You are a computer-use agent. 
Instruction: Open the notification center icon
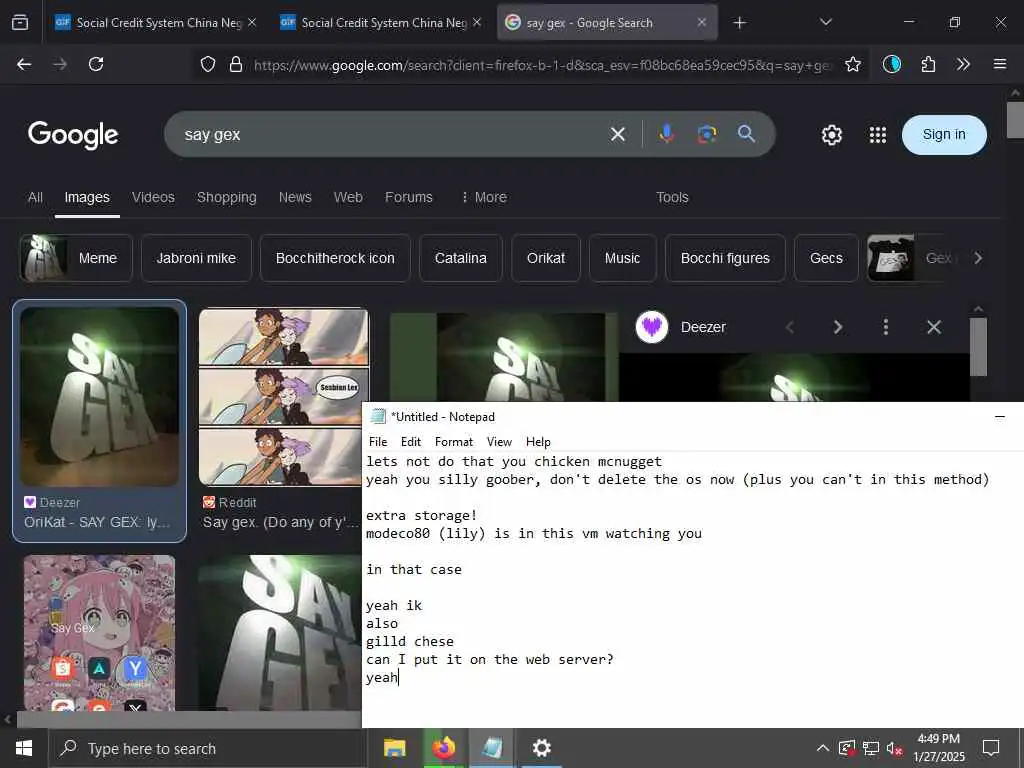point(991,748)
